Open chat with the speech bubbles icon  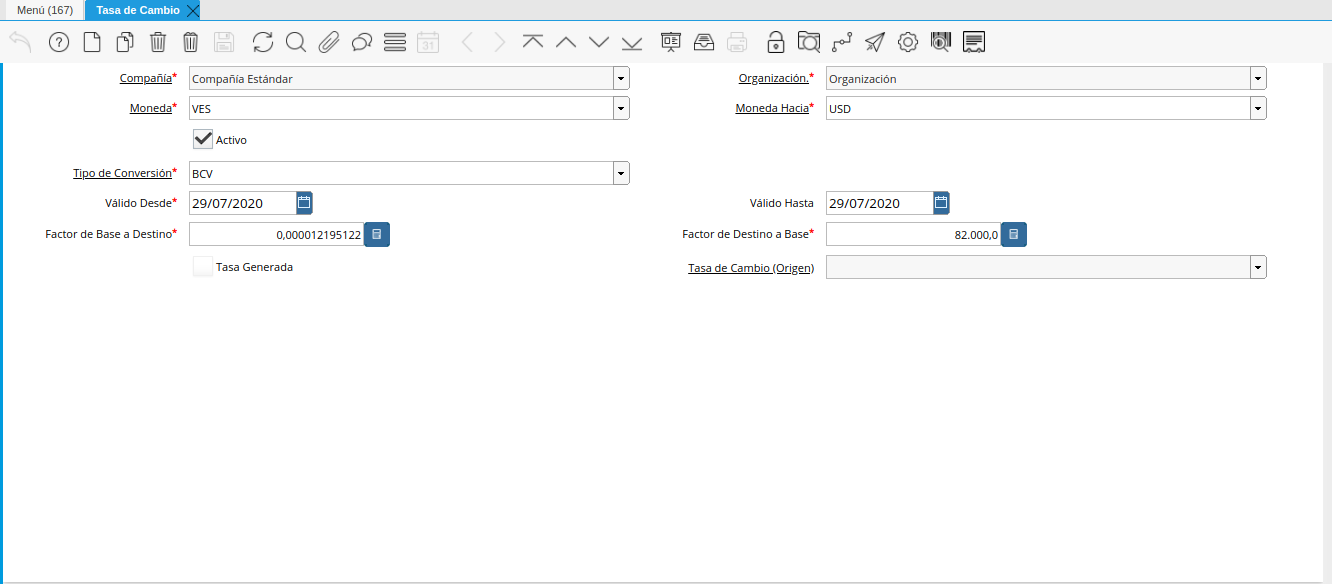[362, 42]
